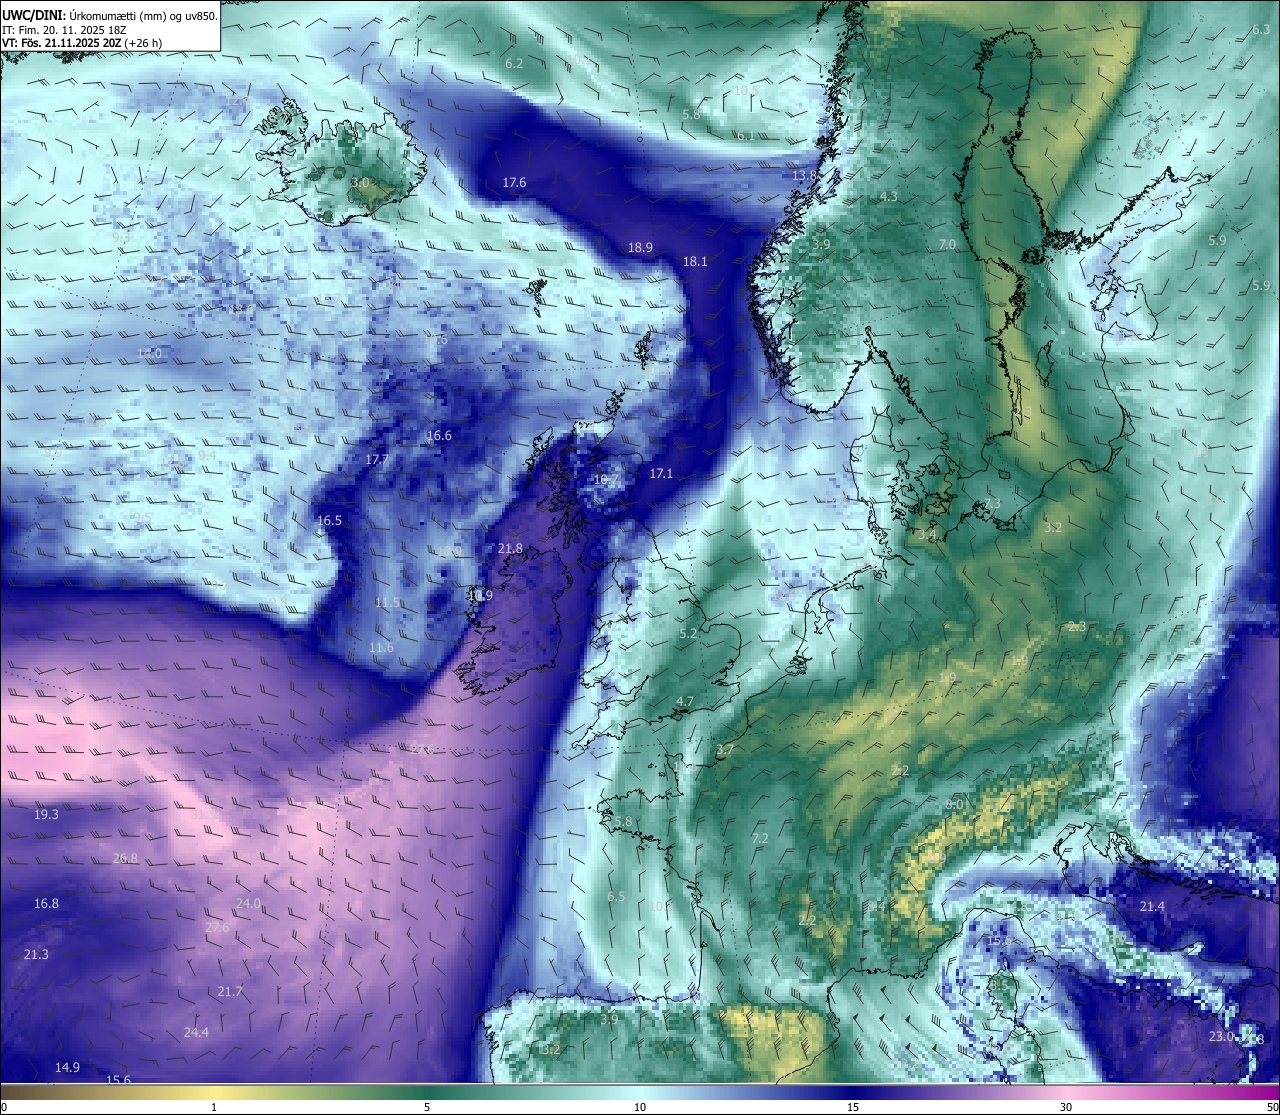
Task: Click the 4.3 value over Scandinavia
Action: click(x=888, y=197)
